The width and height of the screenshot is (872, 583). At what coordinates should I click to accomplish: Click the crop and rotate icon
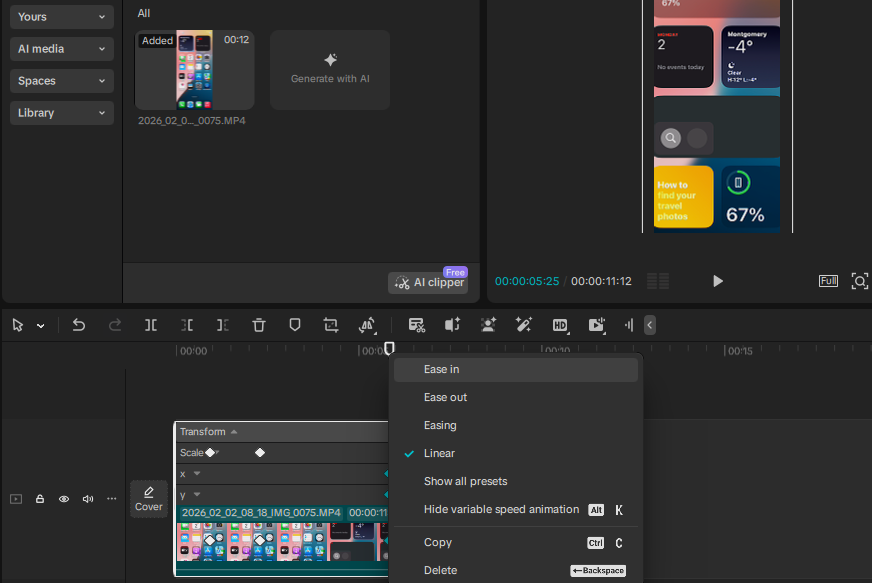click(331, 325)
